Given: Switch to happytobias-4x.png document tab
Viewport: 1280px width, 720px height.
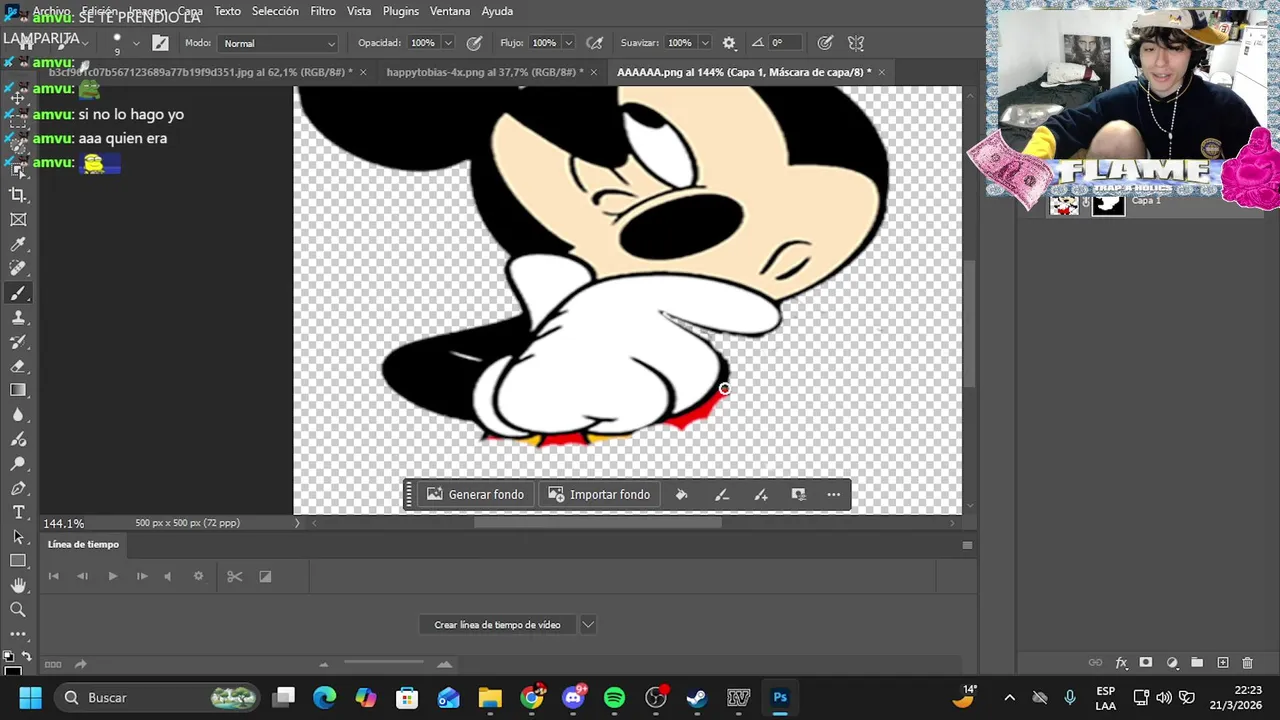Looking at the screenshot, I should (484, 72).
